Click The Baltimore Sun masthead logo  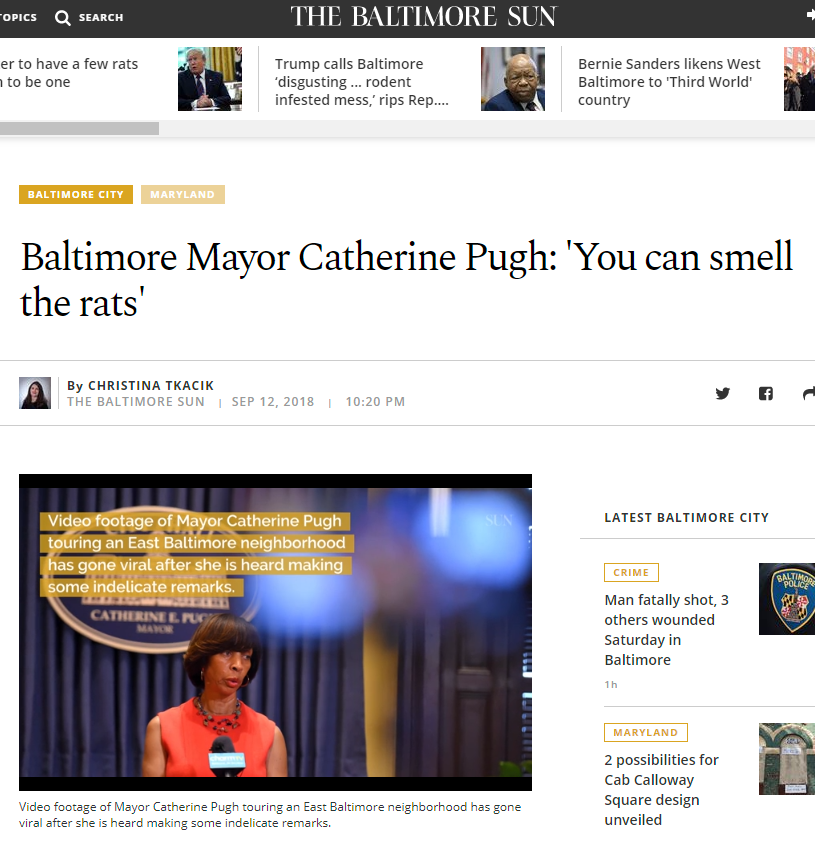tap(423, 17)
